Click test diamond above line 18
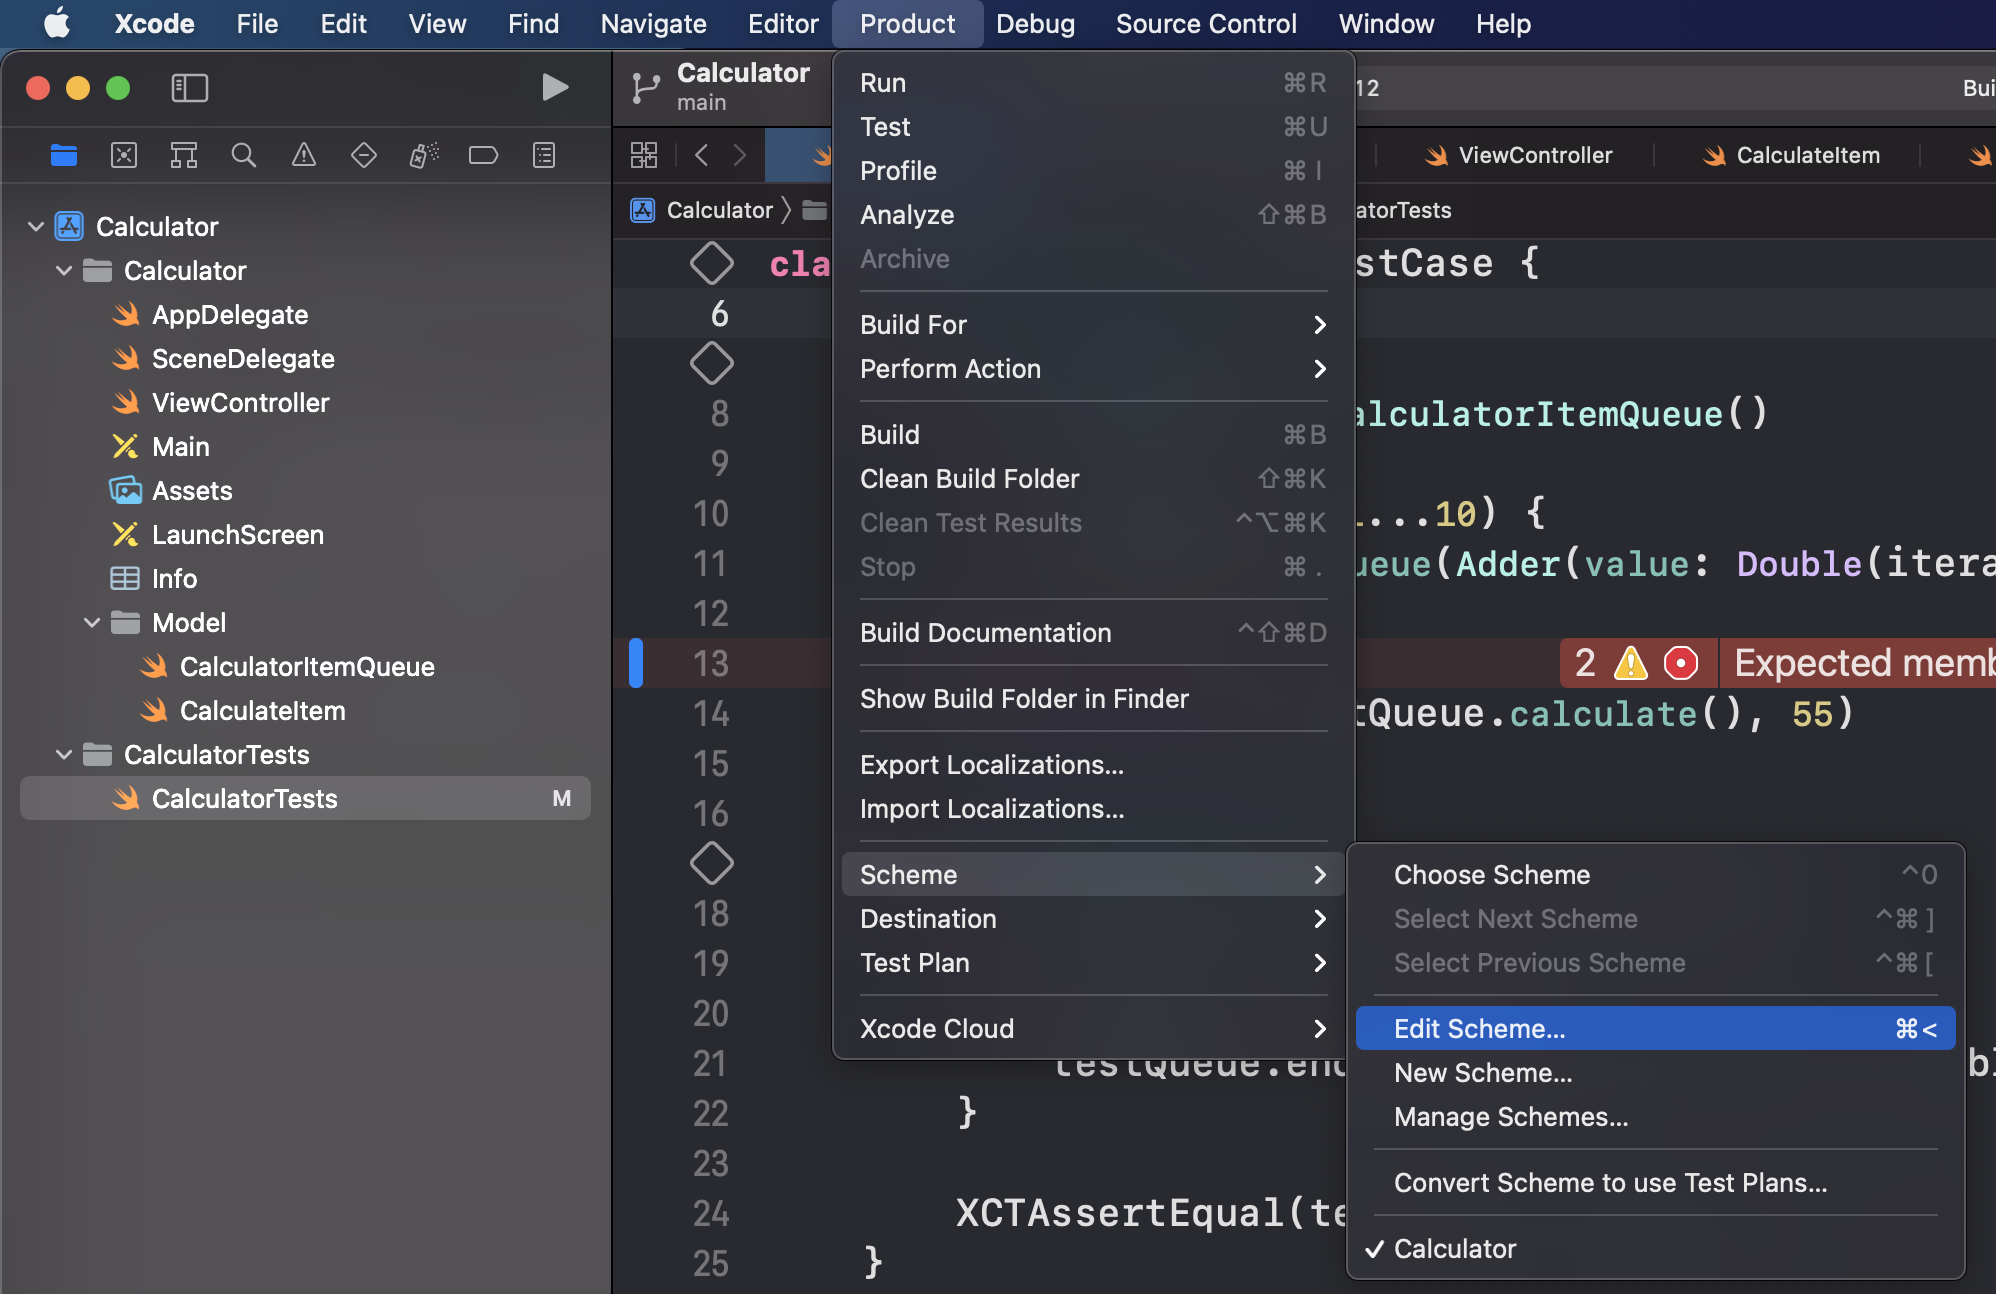1996x1294 pixels. [712, 863]
